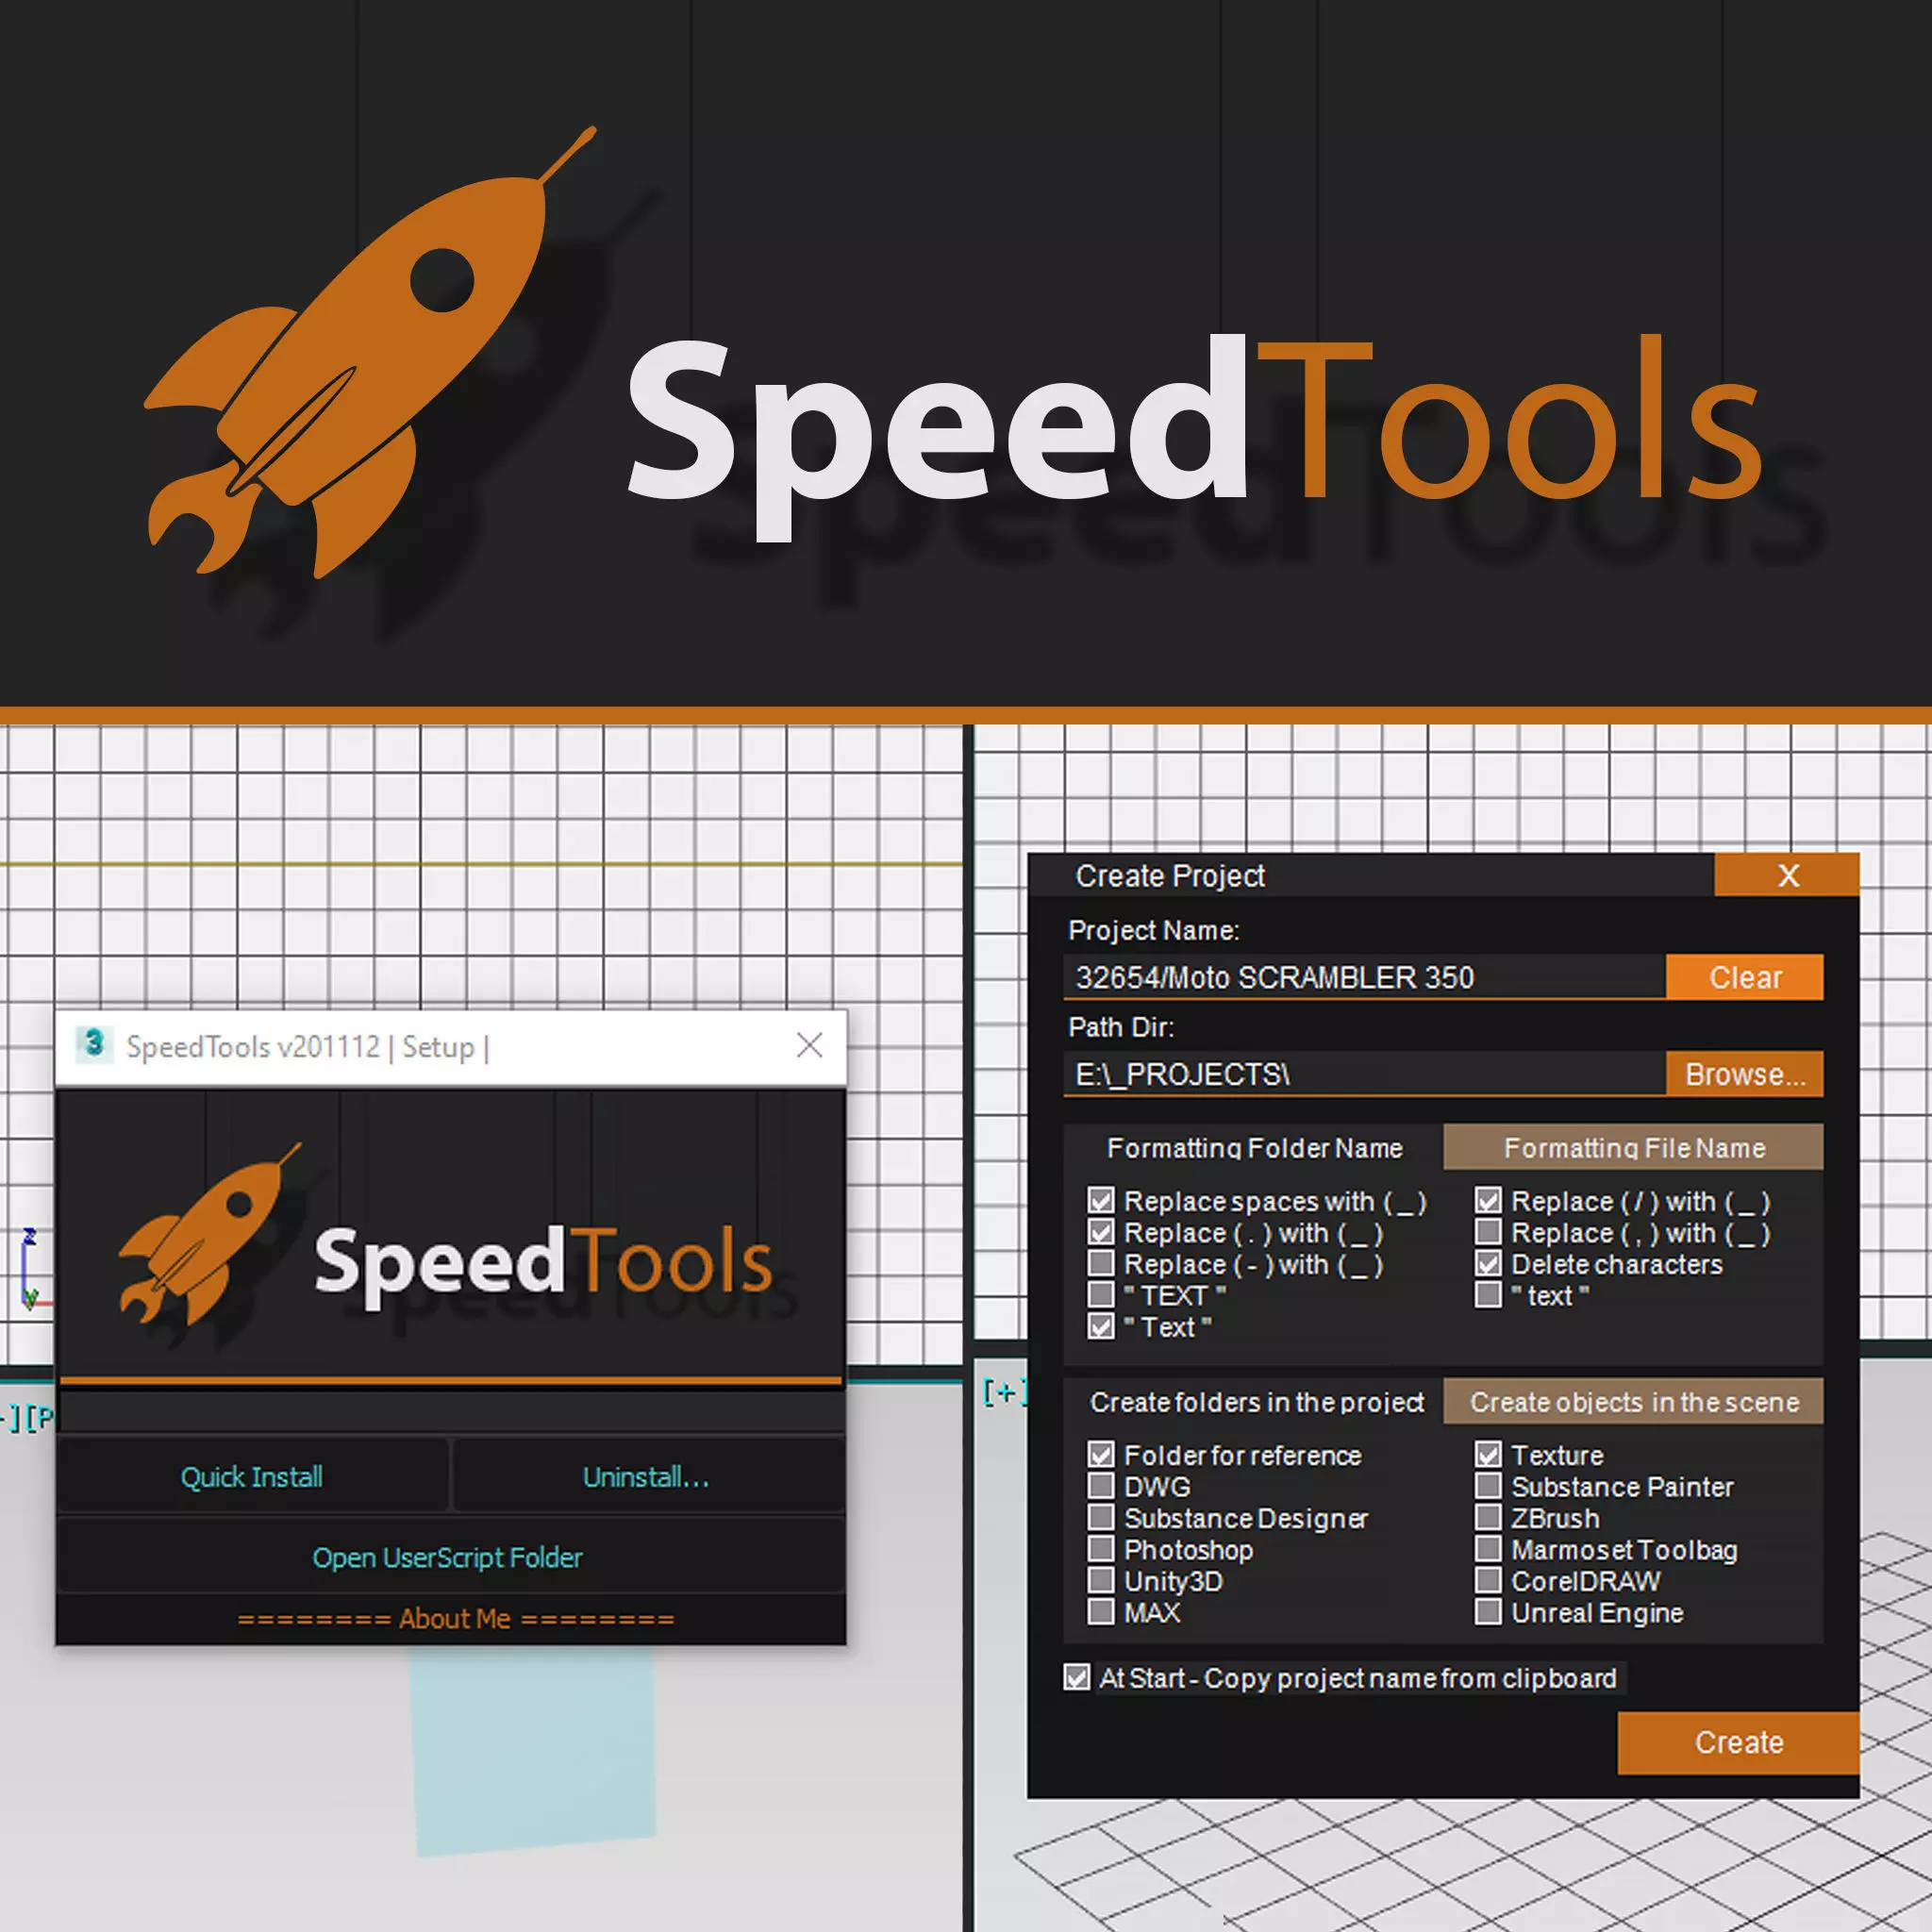Enable the lowercase " text " checkbox
This screenshot has height=1932, width=1932.
(x=1488, y=1295)
